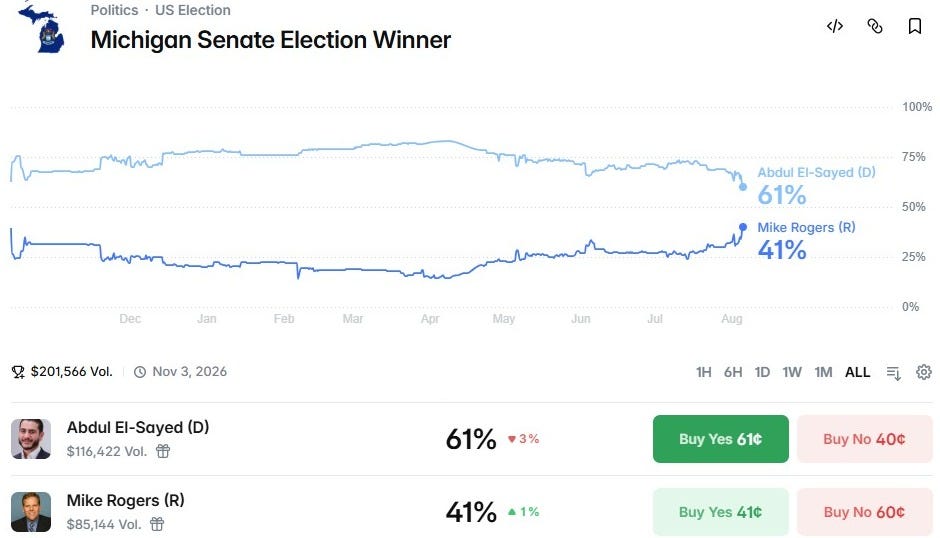Switch chart to 1D range
Viewport: 940px width, 538px height.
[x=762, y=372]
